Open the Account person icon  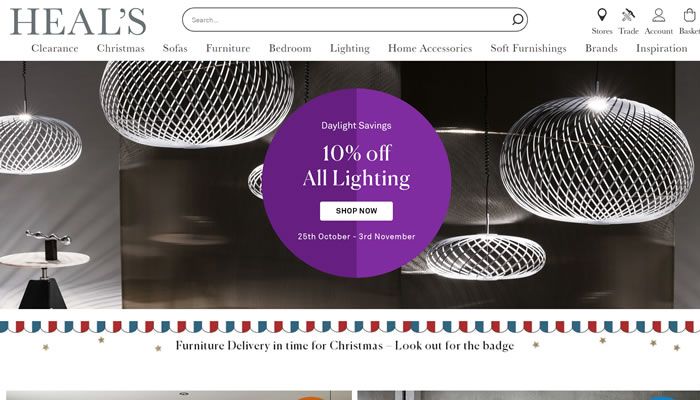pos(658,15)
